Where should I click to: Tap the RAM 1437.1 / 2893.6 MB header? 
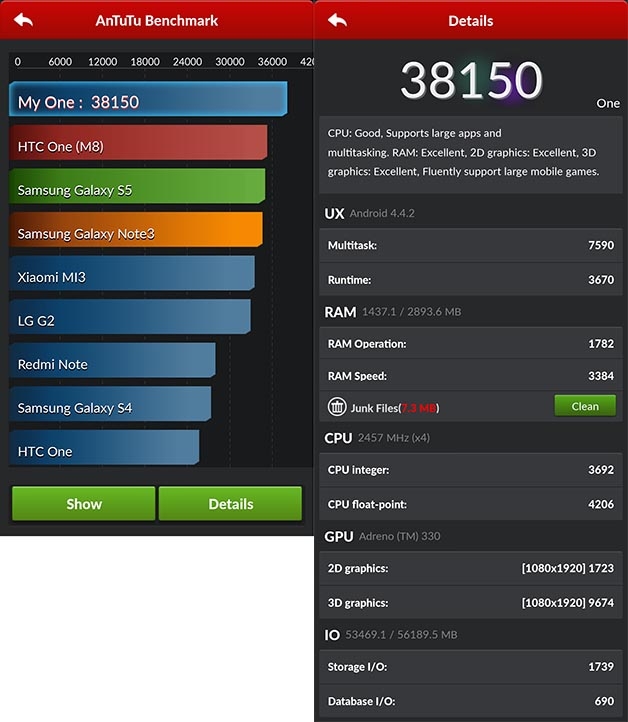(393, 312)
